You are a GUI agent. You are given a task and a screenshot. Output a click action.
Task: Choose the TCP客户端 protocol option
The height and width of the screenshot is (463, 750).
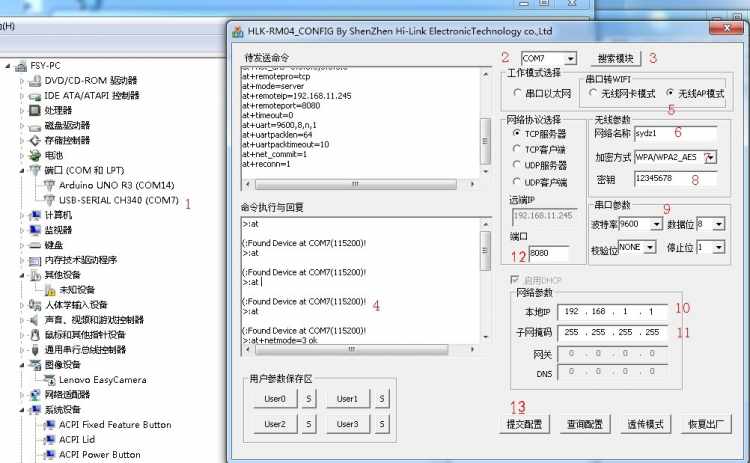click(517, 149)
